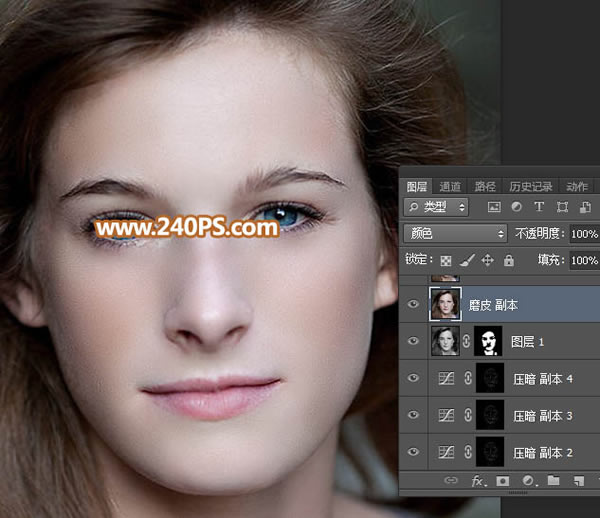Select the 图层 tab

point(417,187)
